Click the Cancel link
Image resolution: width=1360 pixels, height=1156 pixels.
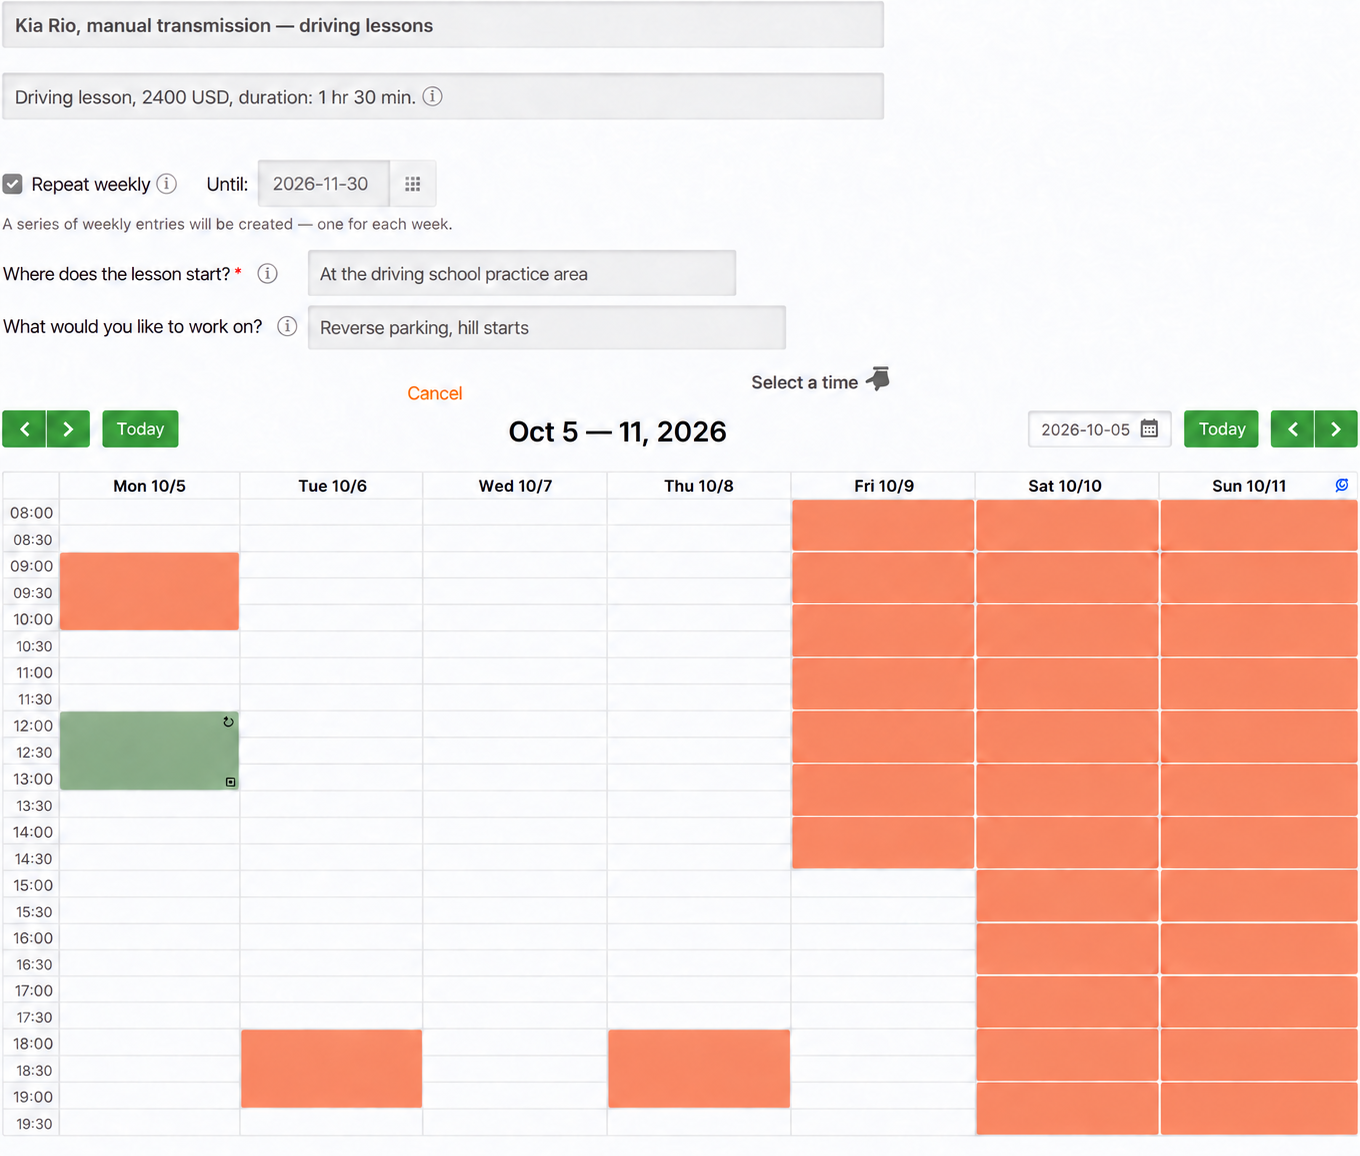coord(435,394)
